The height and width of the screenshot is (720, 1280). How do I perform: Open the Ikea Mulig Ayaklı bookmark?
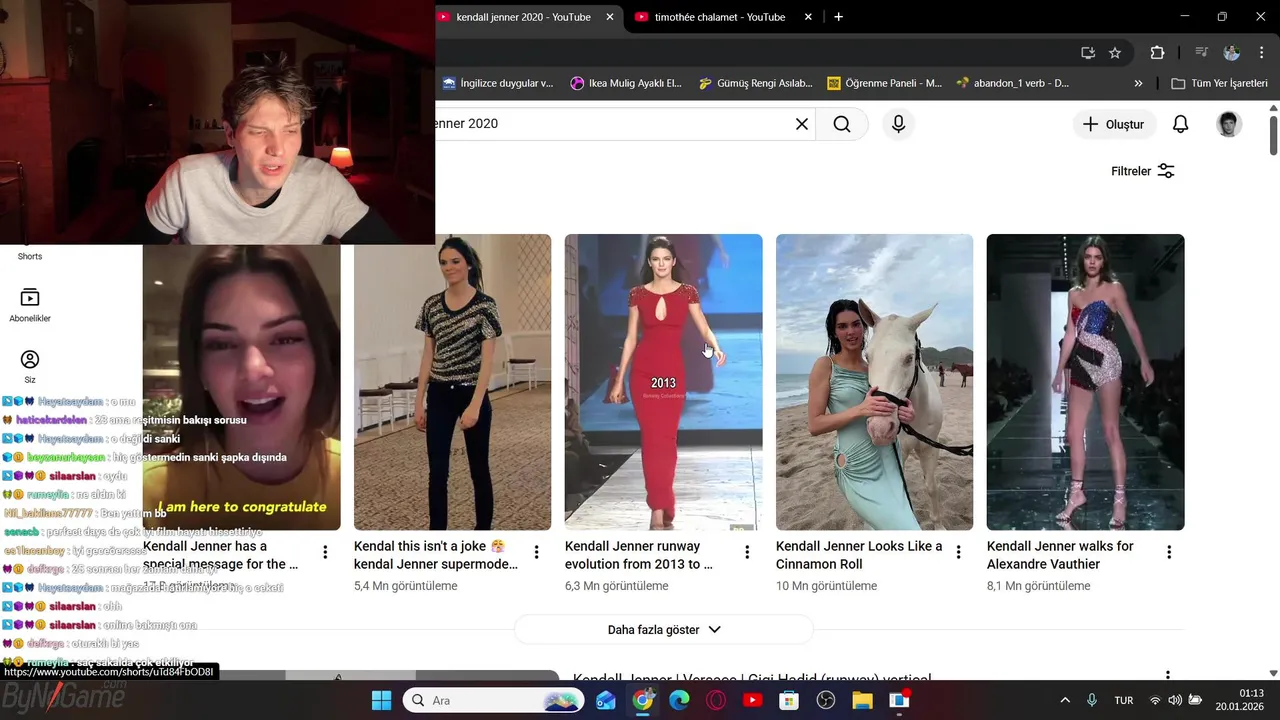point(626,83)
